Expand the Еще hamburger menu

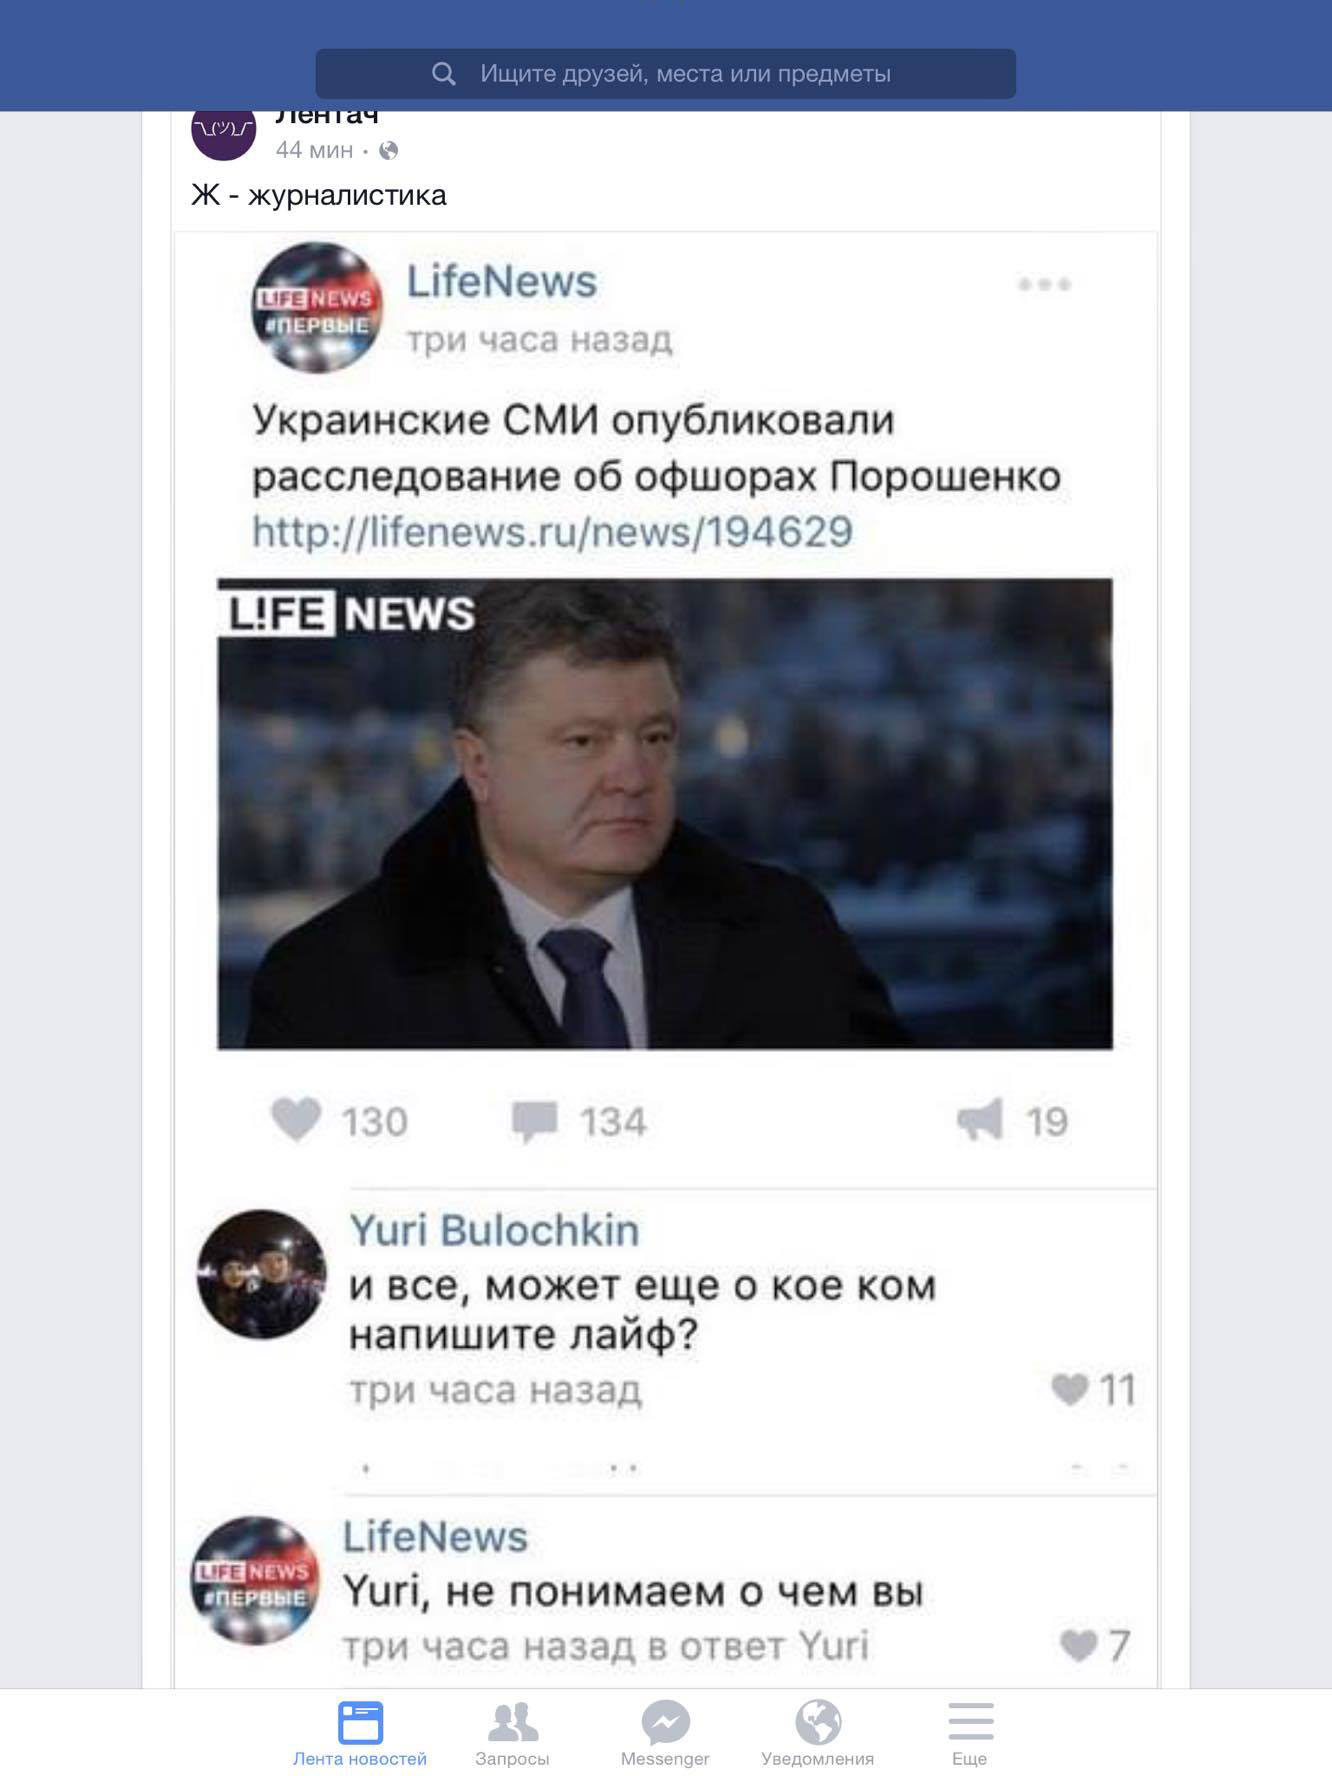tap(970, 1734)
